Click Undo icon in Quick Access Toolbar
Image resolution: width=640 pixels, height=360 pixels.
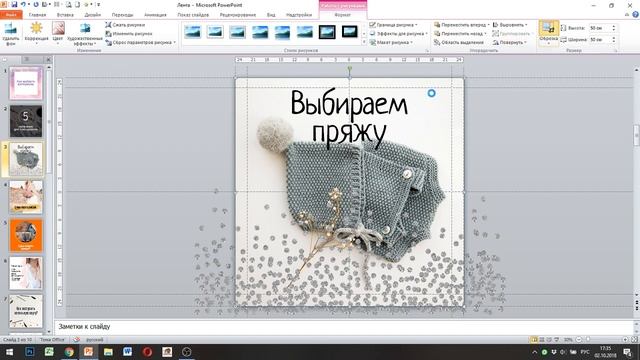point(24,4)
